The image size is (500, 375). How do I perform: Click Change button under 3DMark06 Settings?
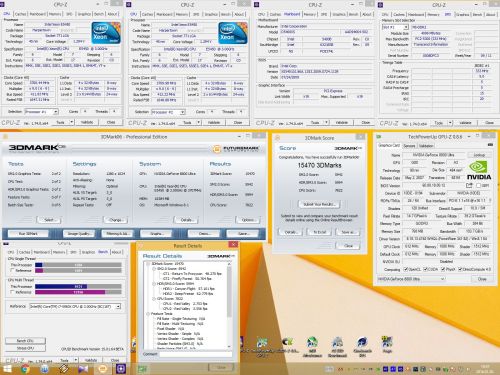tap(116, 220)
